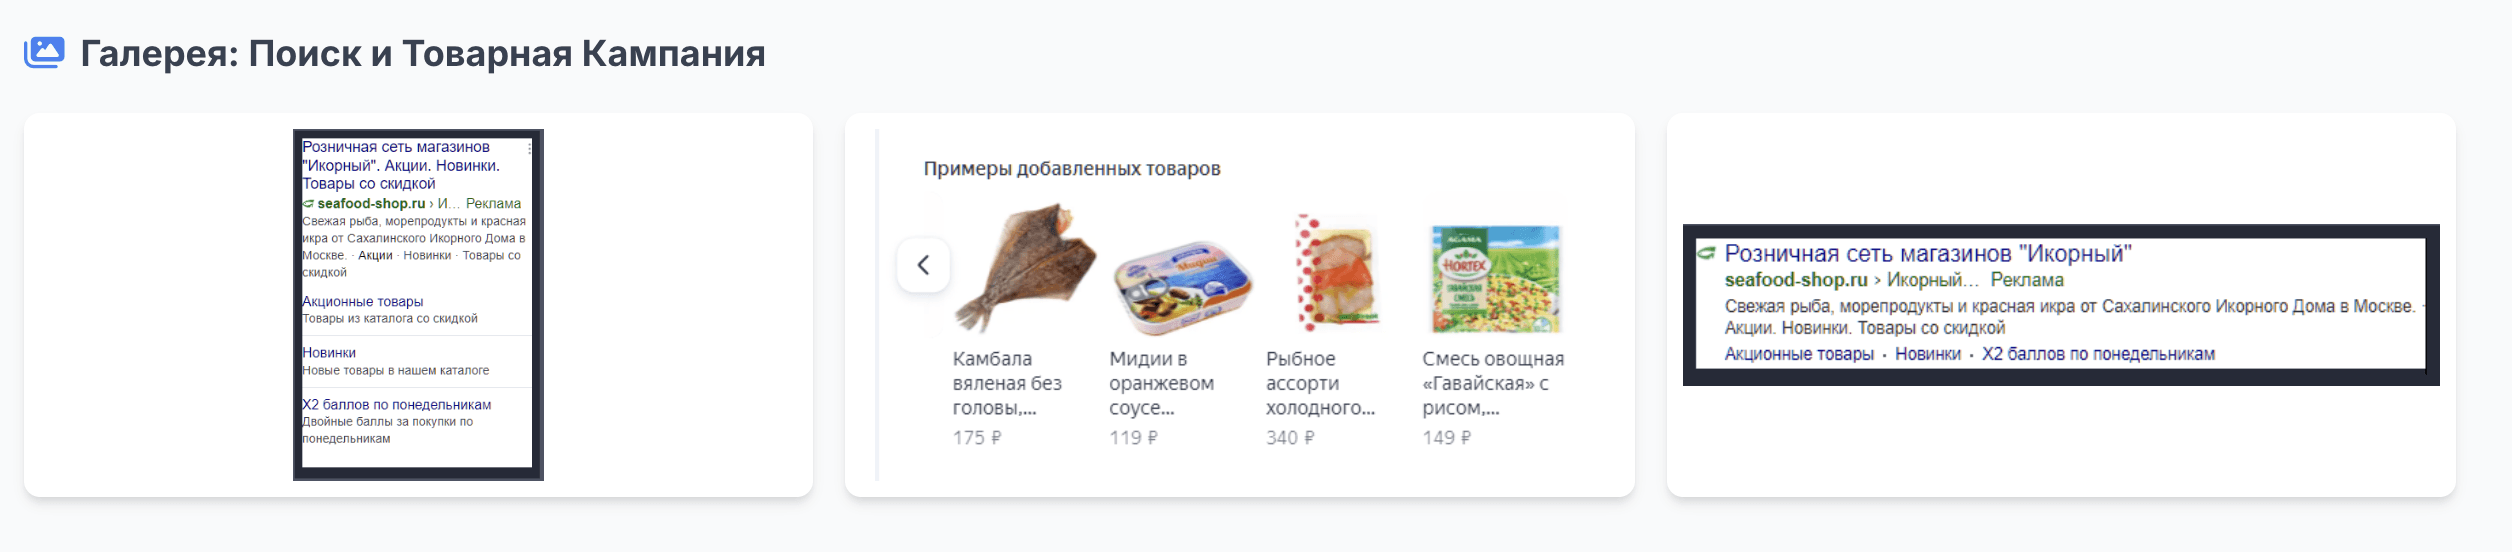Click "Х2 баллов по понедельникам" mobile sitelink
Image resolution: width=2512 pixels, height=552 pixels.
click(396, 405)
